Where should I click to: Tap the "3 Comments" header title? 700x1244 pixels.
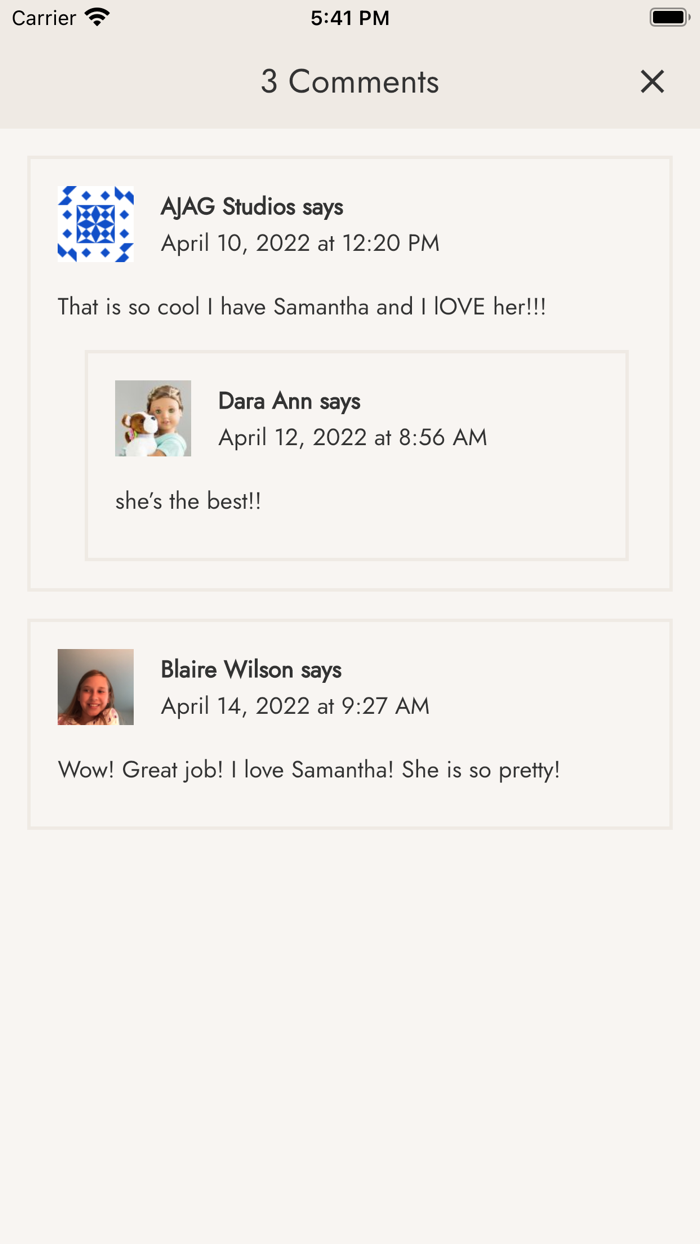coord(350,82)
